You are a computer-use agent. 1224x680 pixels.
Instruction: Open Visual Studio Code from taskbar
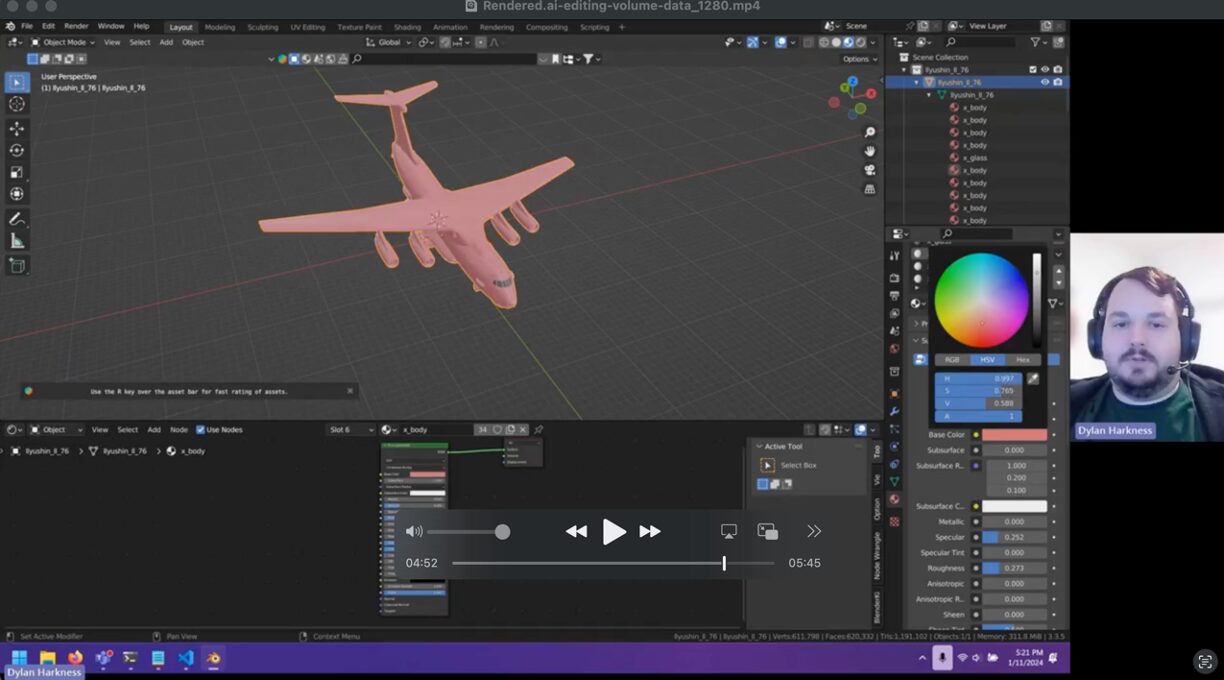tap(186, 658)
